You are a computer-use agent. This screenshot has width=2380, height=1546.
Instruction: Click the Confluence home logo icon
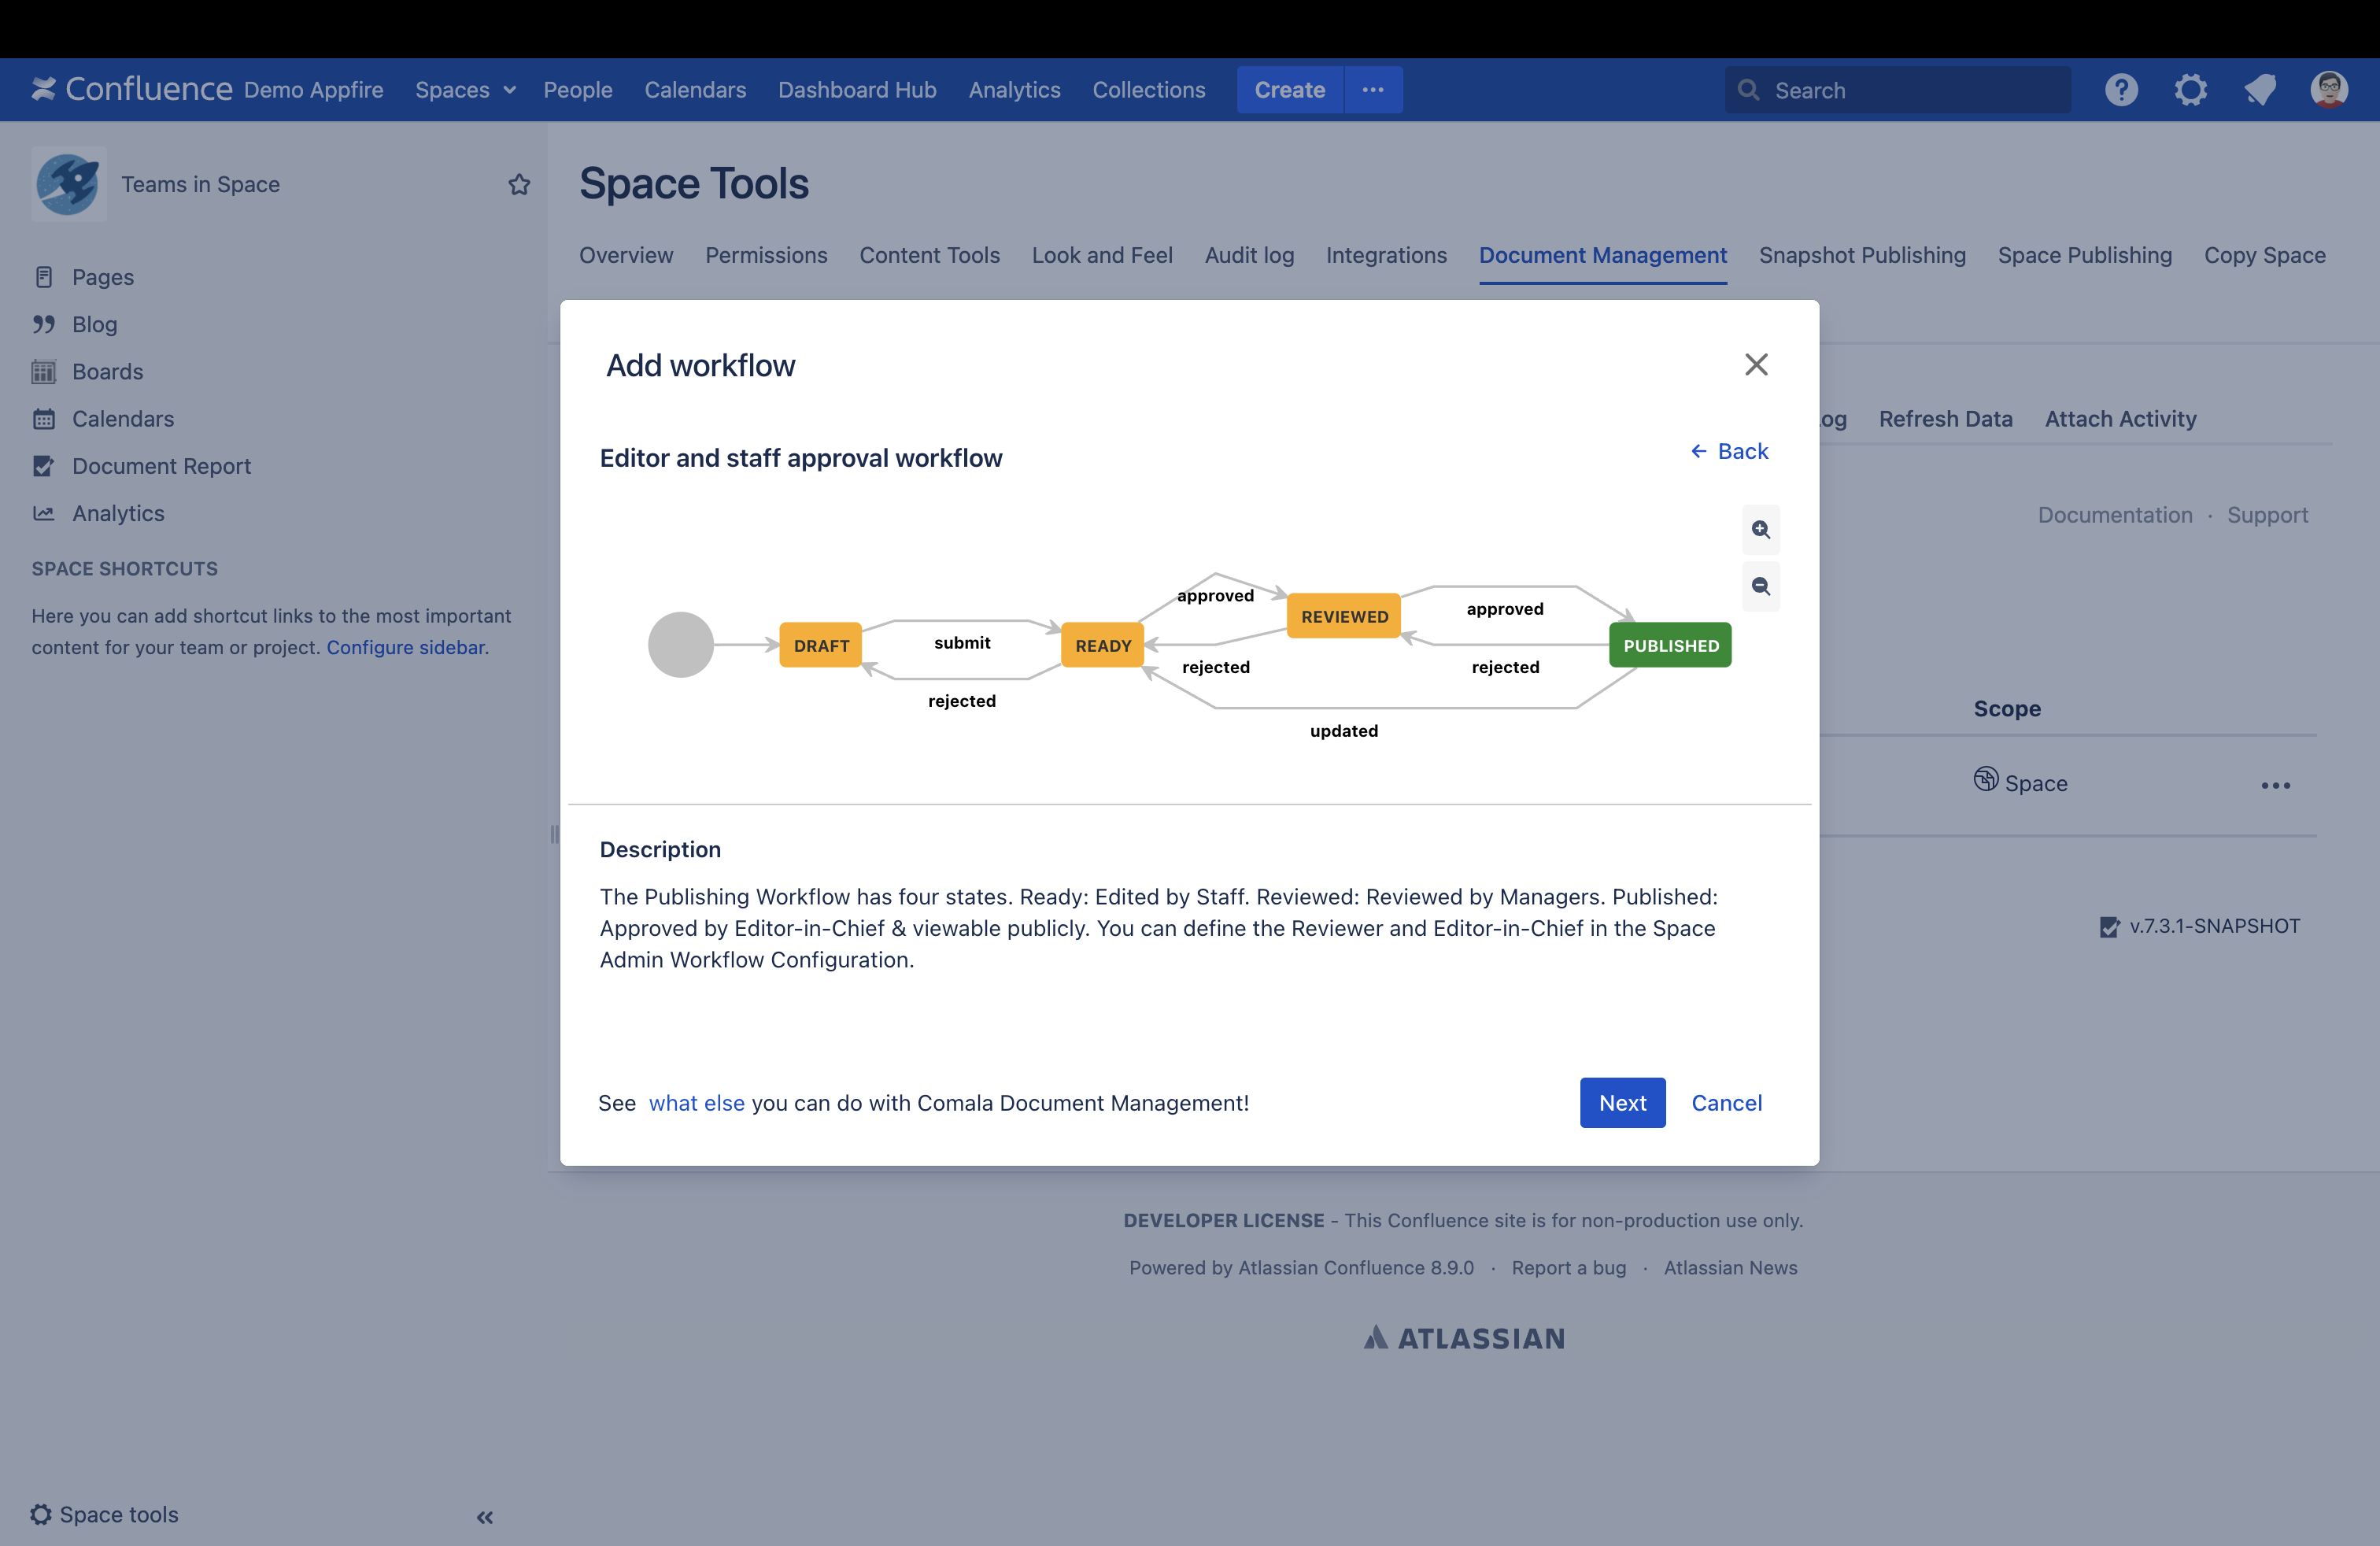tap(42, 88)
